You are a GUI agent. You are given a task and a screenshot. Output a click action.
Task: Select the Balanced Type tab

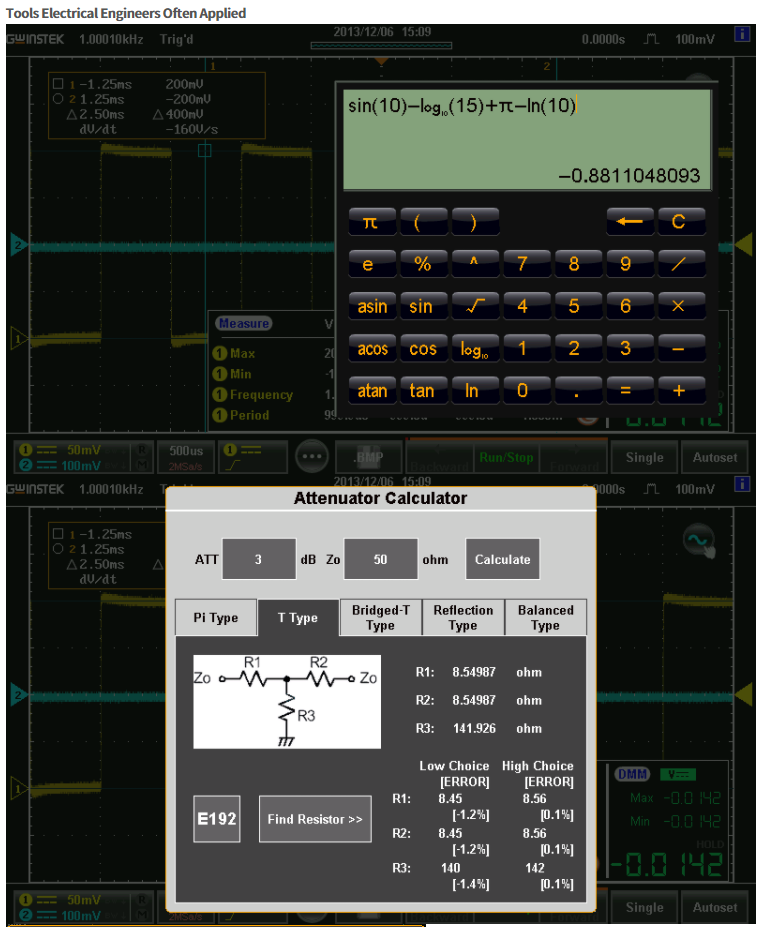coord(545,617)
